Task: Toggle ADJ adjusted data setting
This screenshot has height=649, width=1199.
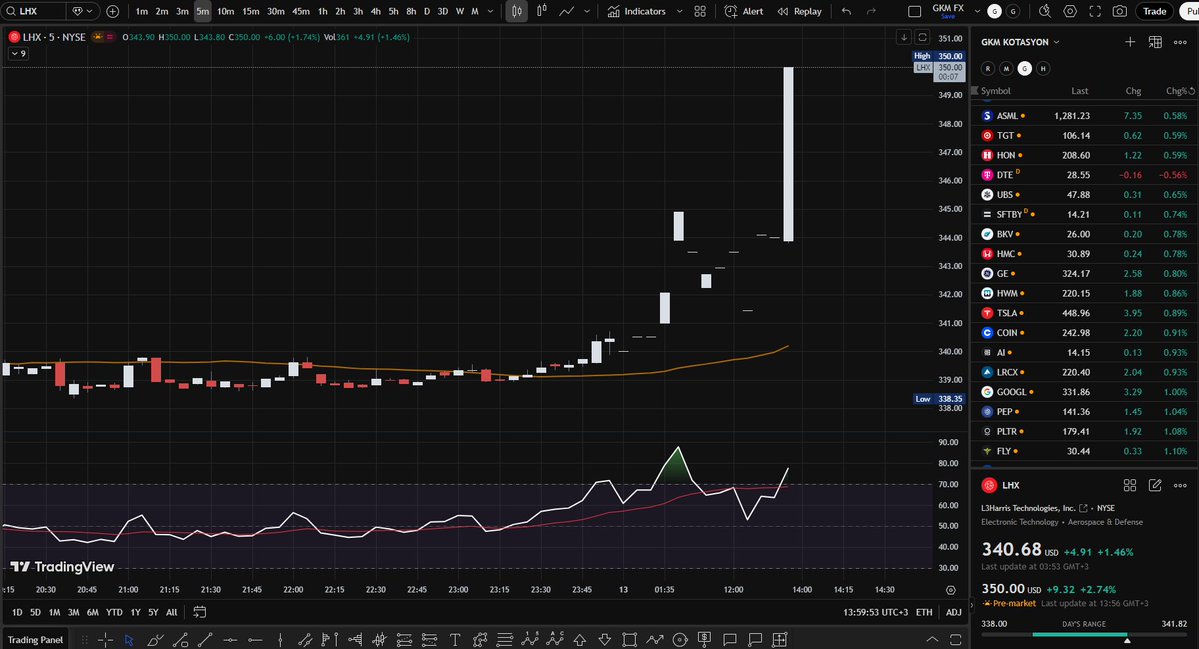Action: 954,612
